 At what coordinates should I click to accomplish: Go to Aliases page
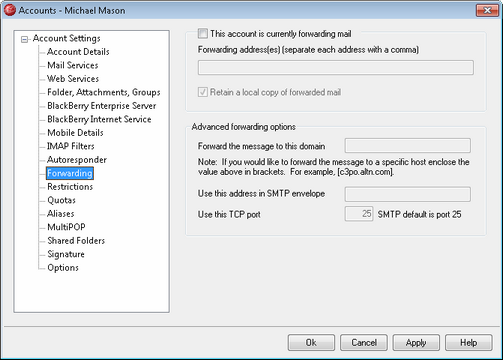coord(61,214)
